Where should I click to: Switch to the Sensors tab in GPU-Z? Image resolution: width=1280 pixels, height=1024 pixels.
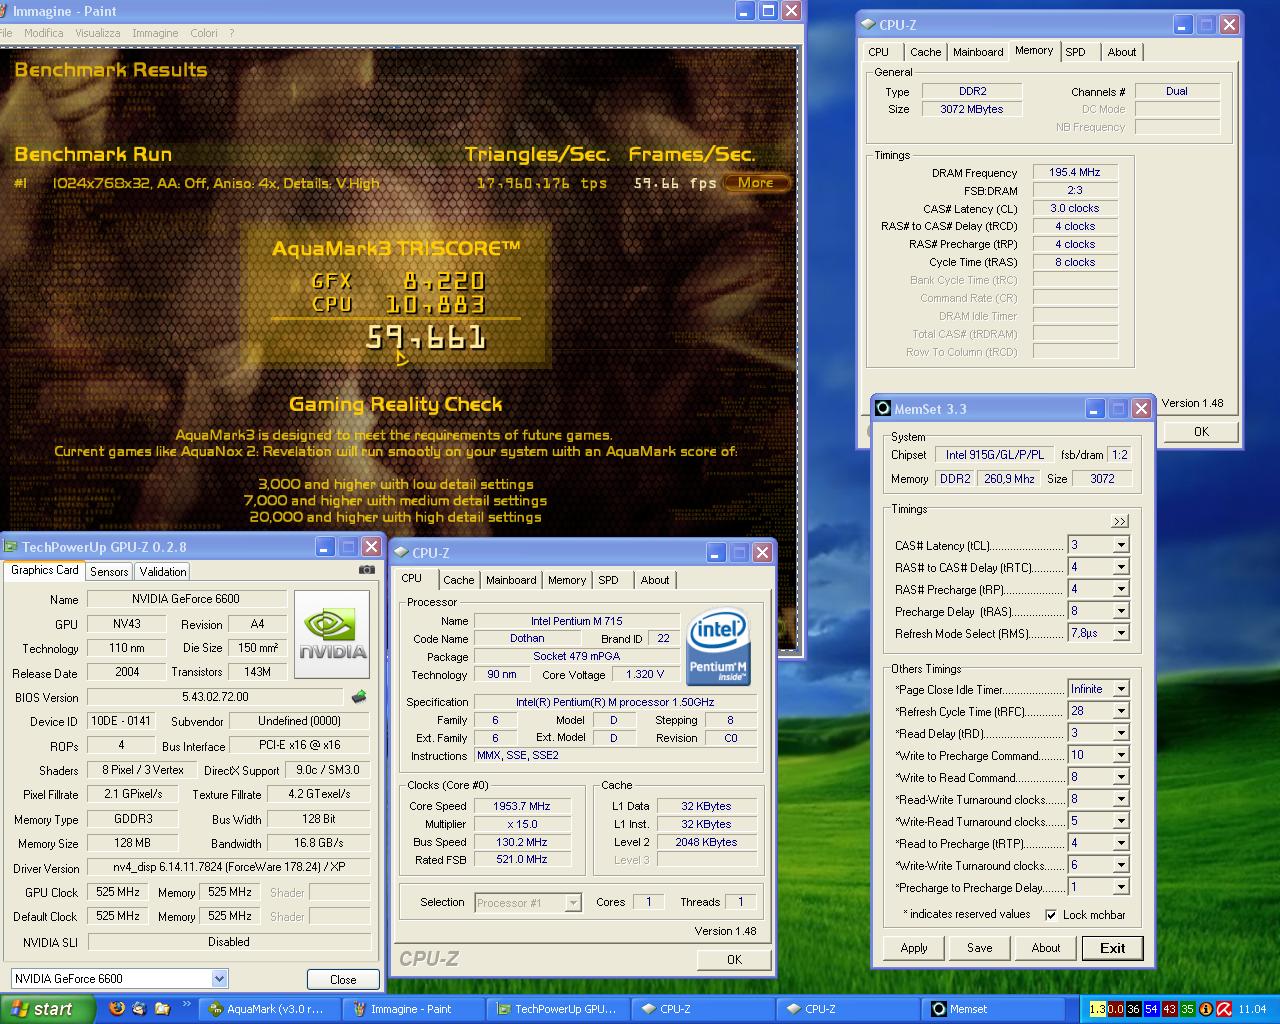(x=109, y=572)
